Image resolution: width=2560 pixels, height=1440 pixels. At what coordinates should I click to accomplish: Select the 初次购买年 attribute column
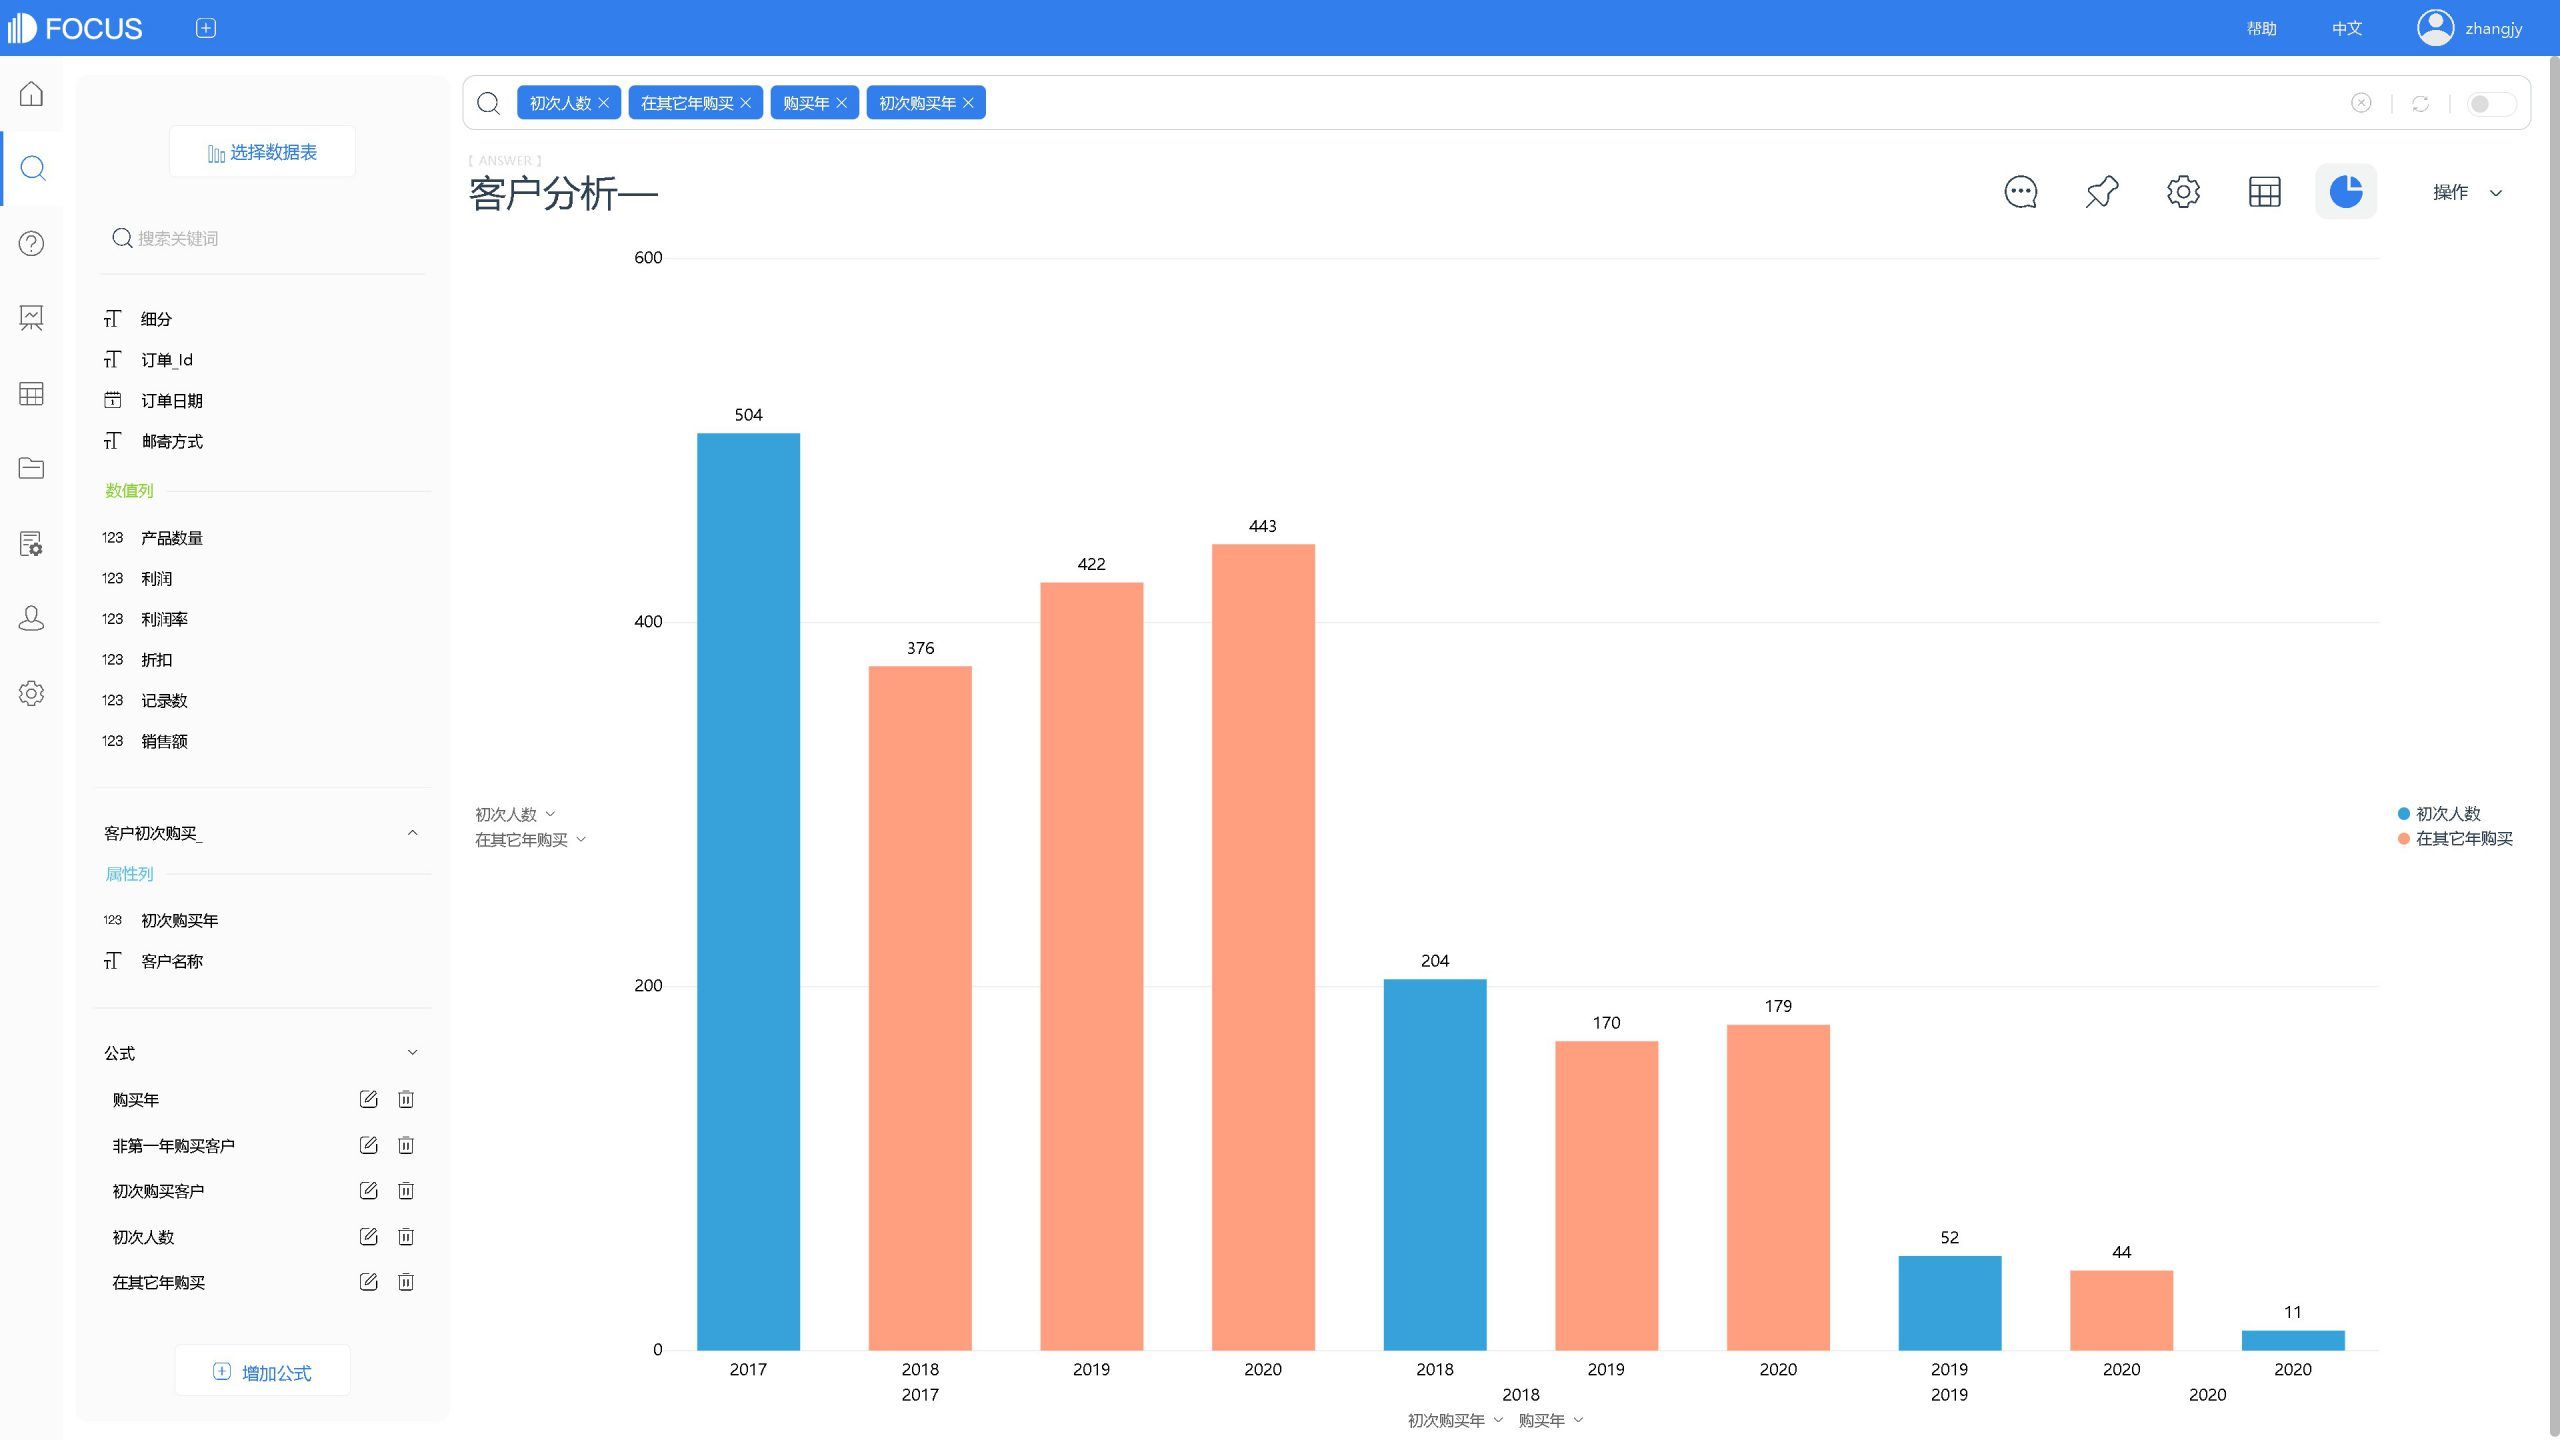click(x=179, y=920)
